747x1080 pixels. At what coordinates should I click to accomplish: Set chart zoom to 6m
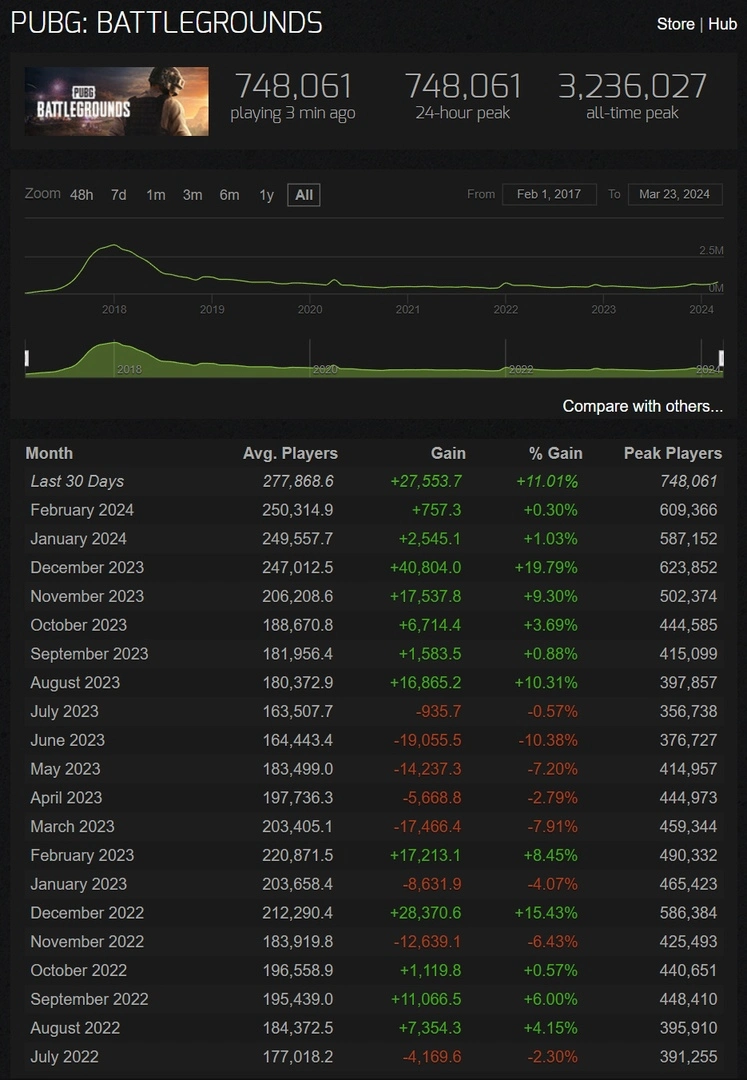point(229,195)
